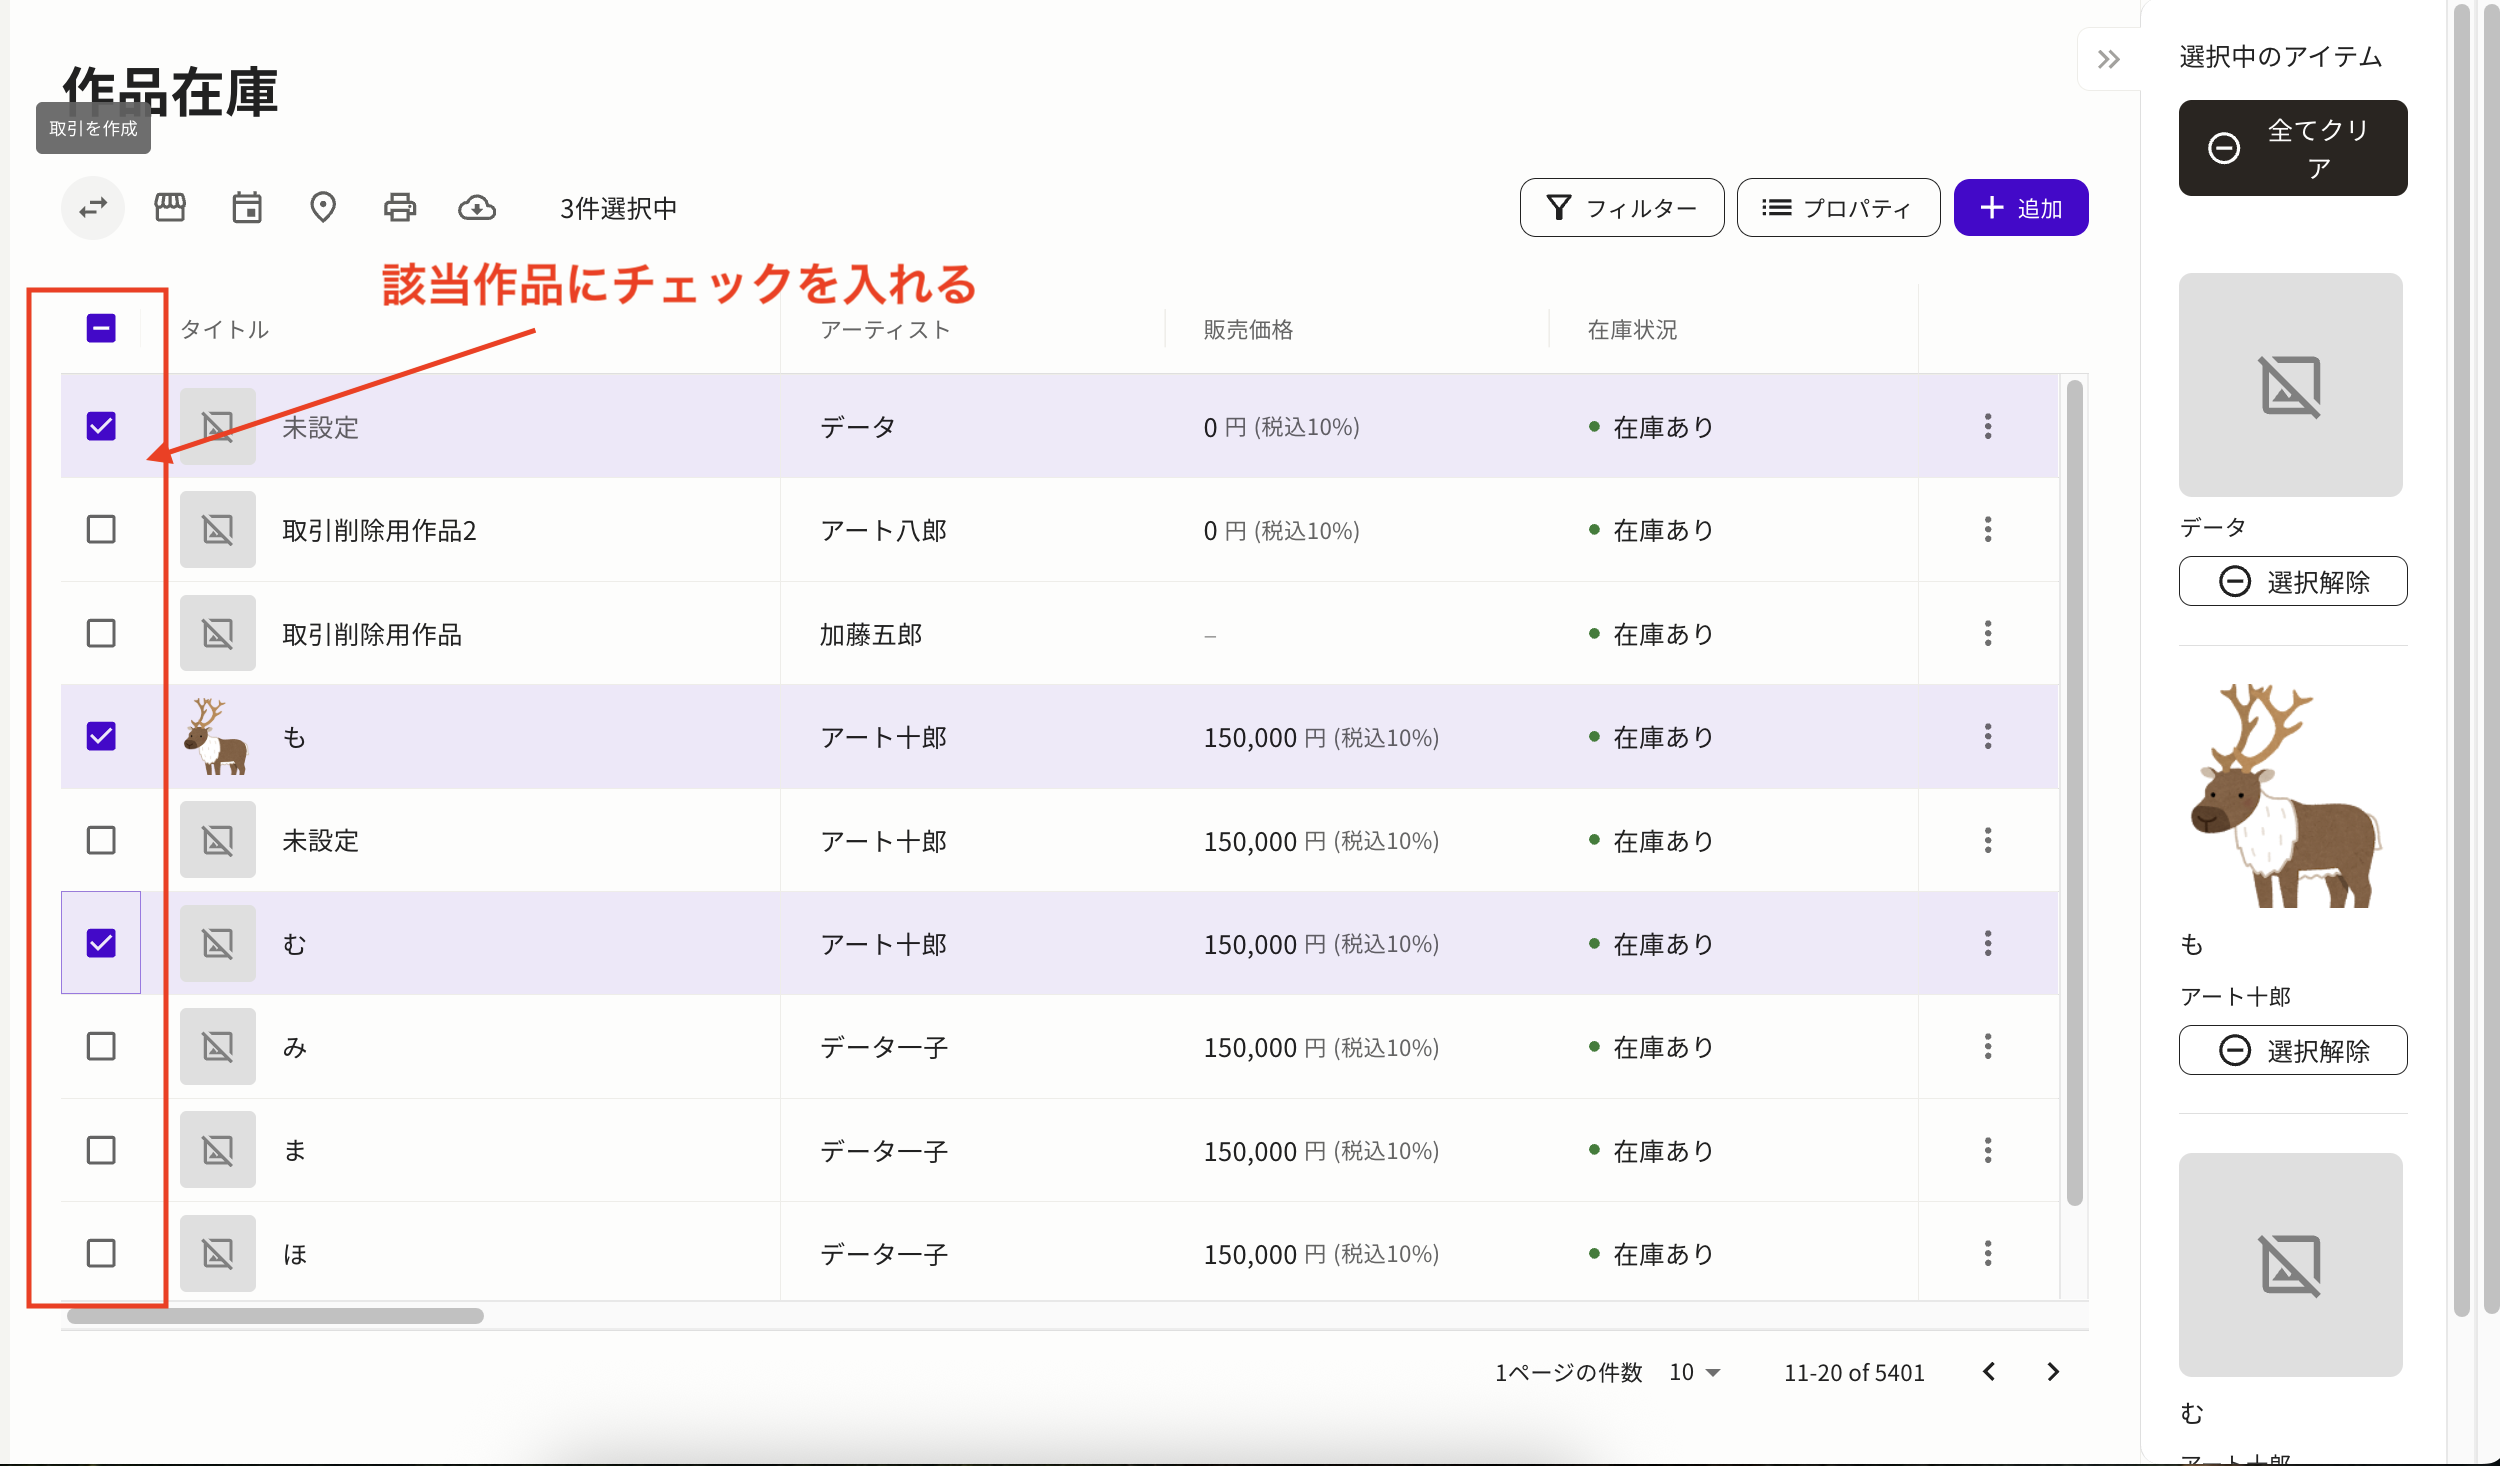The width and height of the screenshot is (2500, 1466).
Task: Click the 追加 button
Action: (2021, 207)
